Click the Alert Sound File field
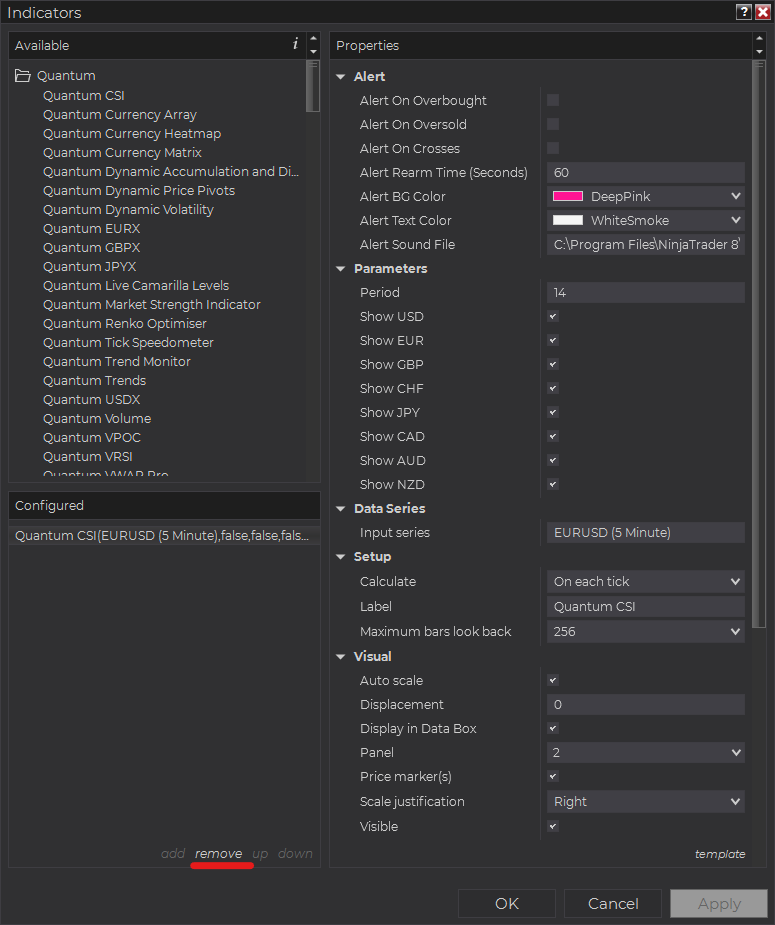 pyautogui.click(x=645, y=244)
